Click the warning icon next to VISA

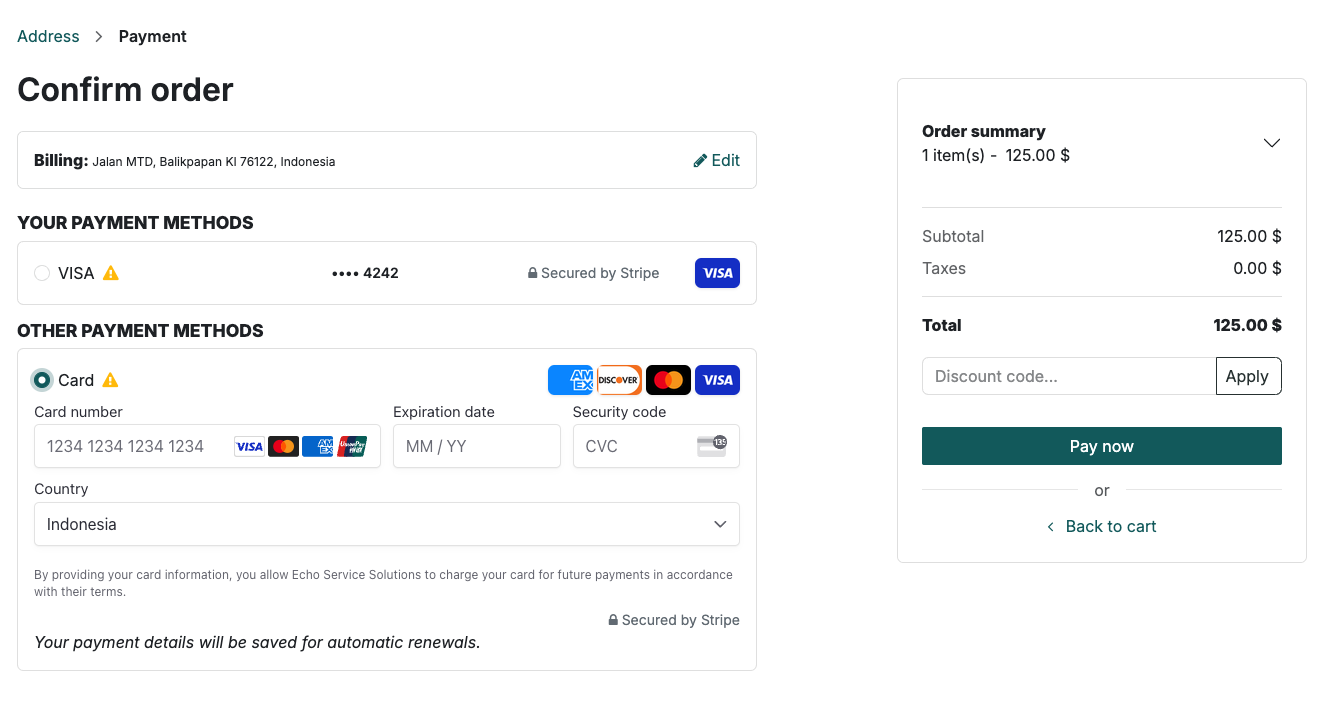click(x=111, y=273)
